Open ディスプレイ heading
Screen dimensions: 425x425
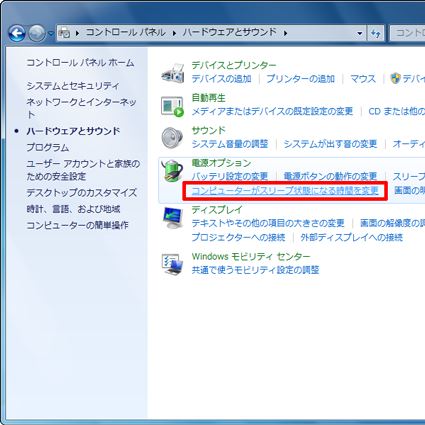tap(217, 210)
